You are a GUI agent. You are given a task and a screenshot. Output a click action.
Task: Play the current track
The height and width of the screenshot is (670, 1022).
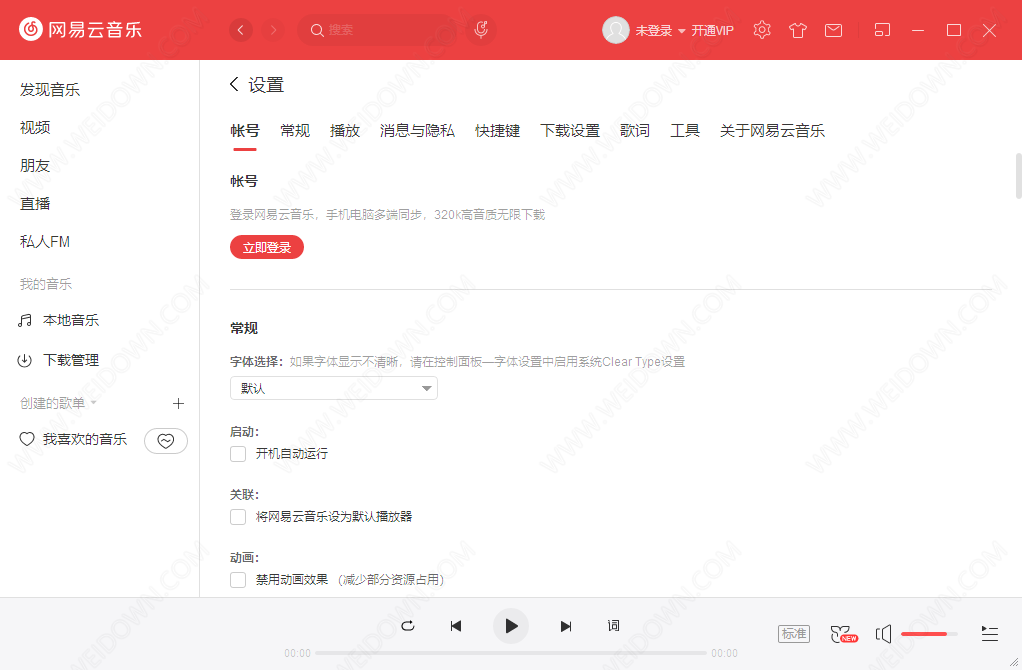pyautogui.click(x=511, y=626)
